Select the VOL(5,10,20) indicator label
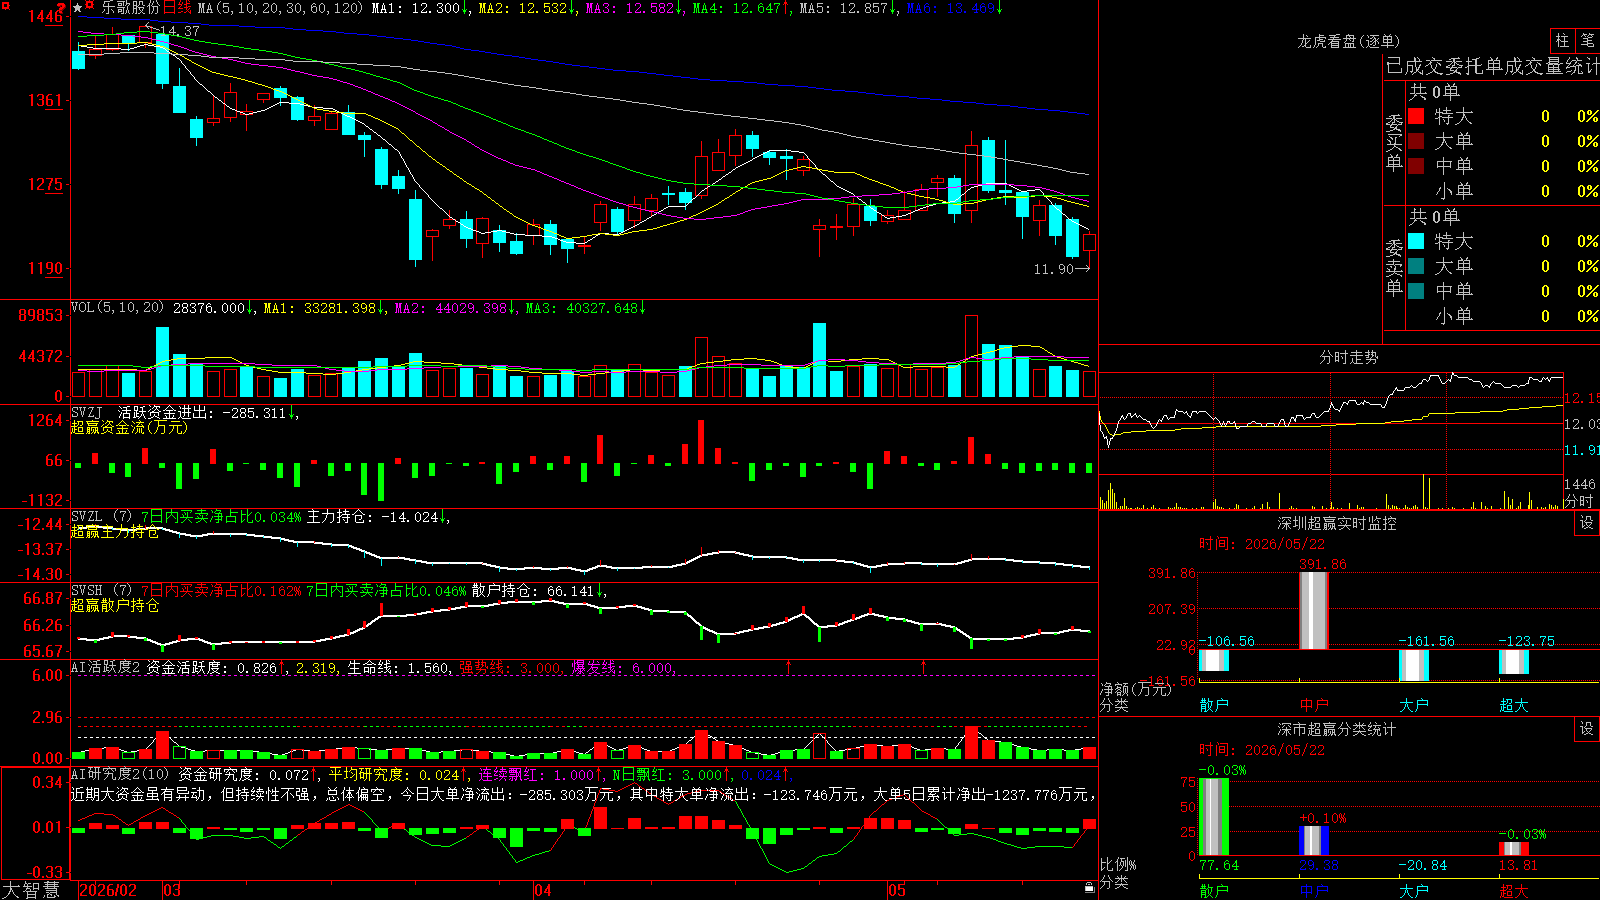Viewport: 1600px width, 900px height. click(x=117, y=308)
